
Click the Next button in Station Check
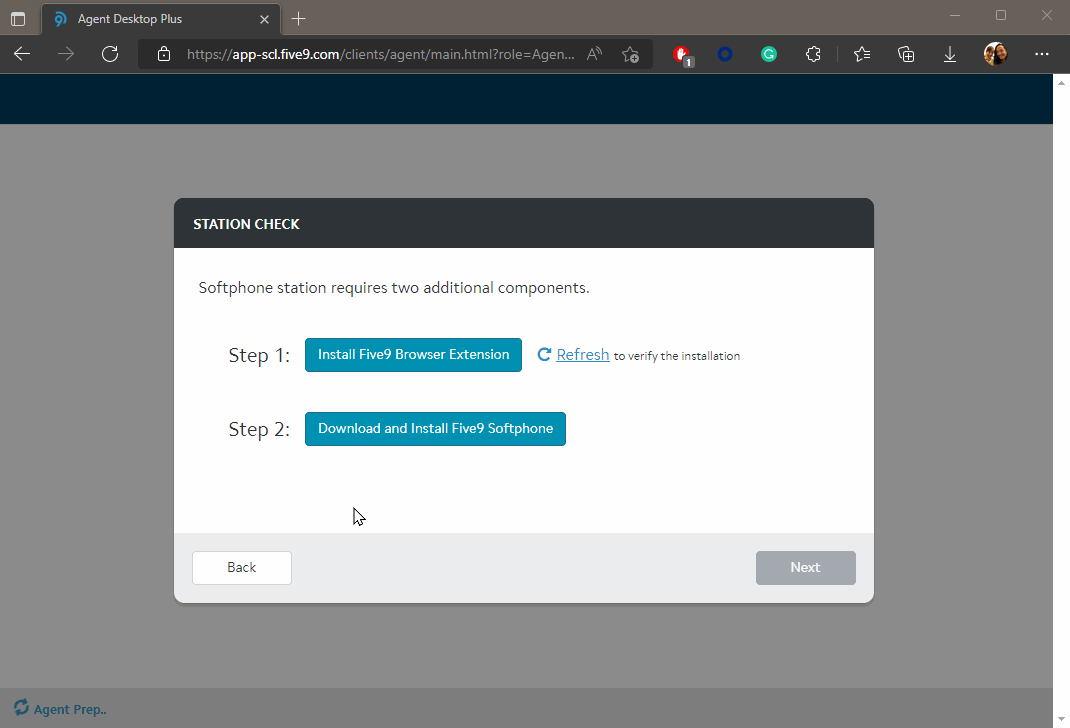click(805, 568)
